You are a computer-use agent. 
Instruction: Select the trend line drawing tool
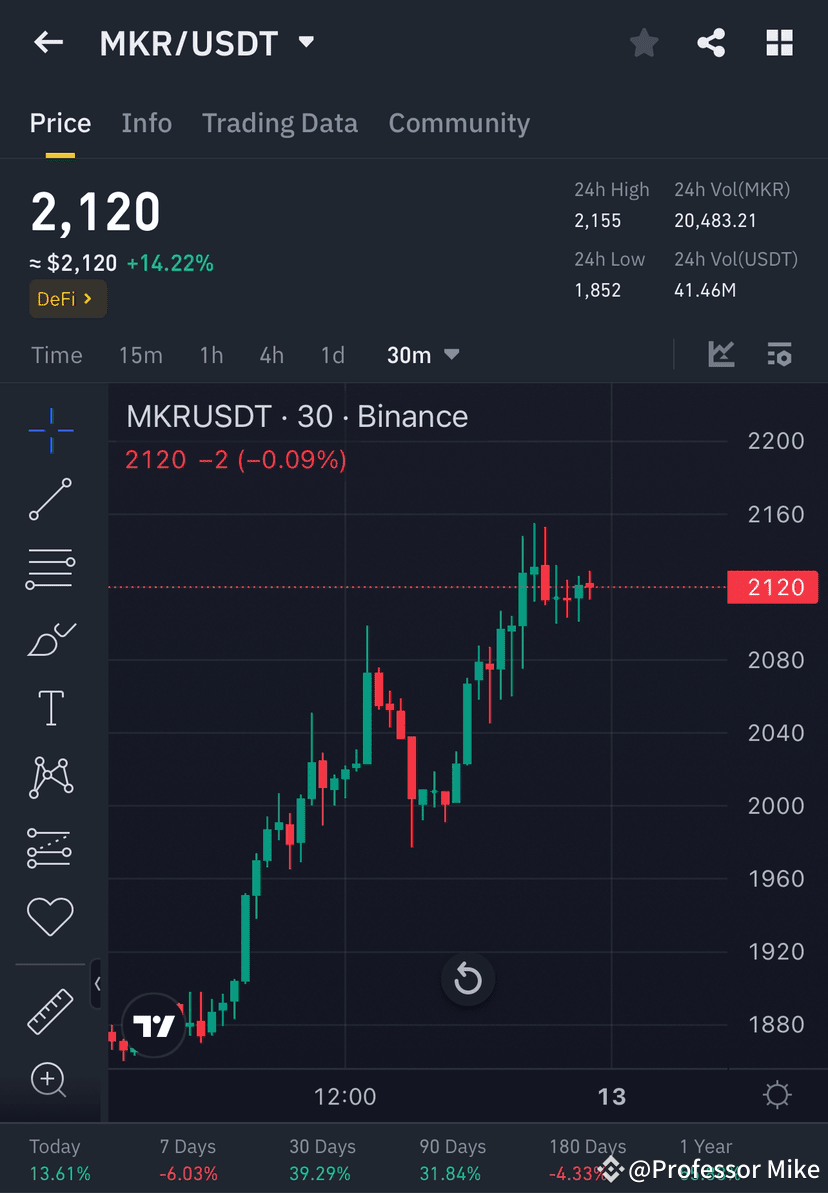49,499
